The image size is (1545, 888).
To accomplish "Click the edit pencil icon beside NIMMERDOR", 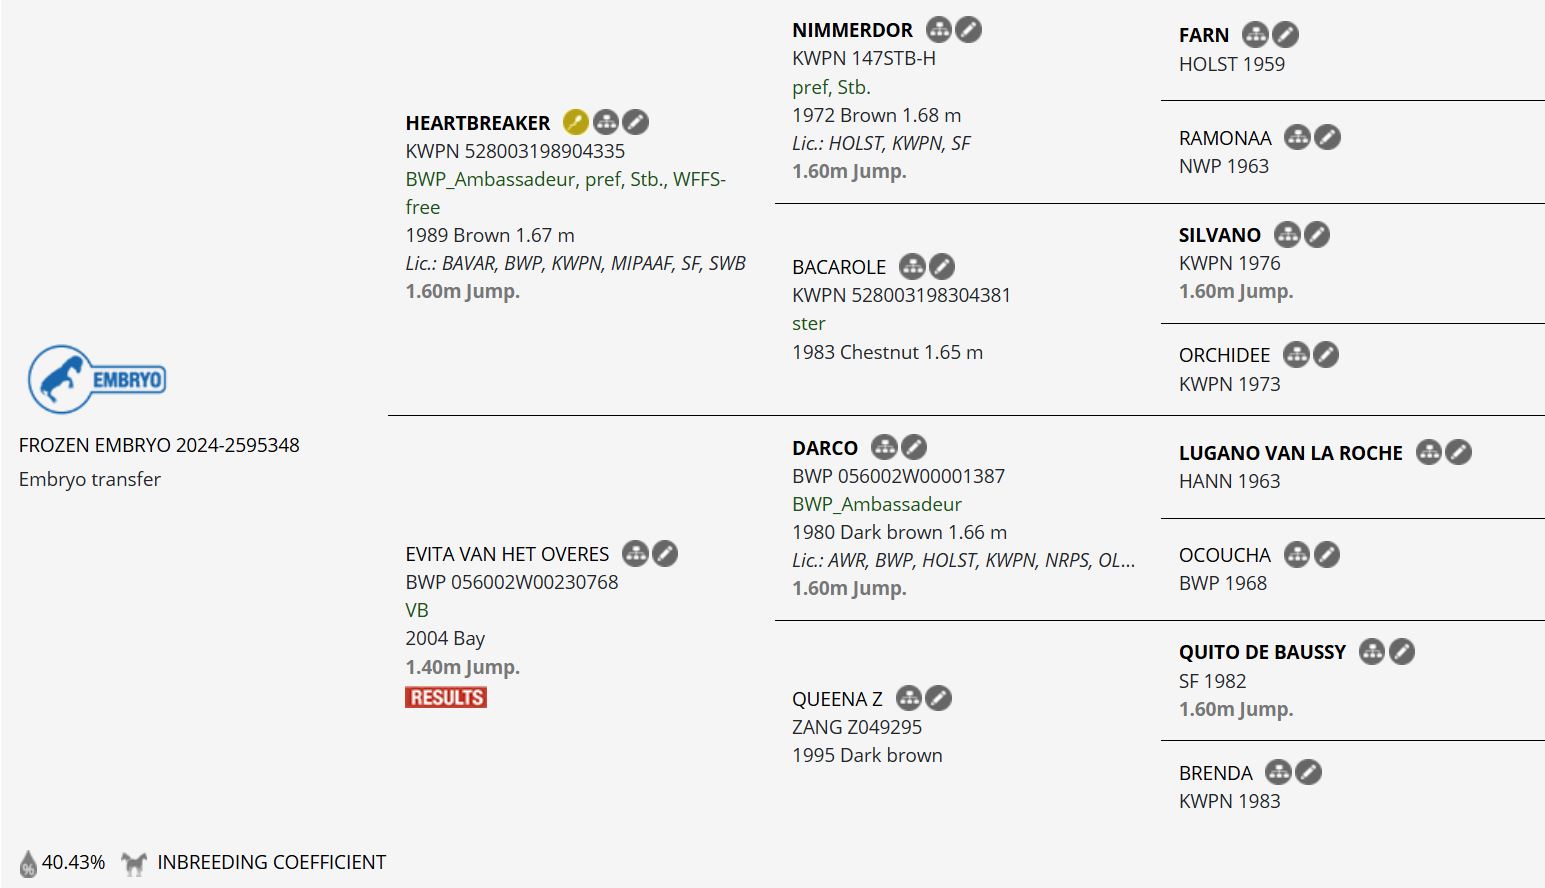I will [x=969, y=29].
